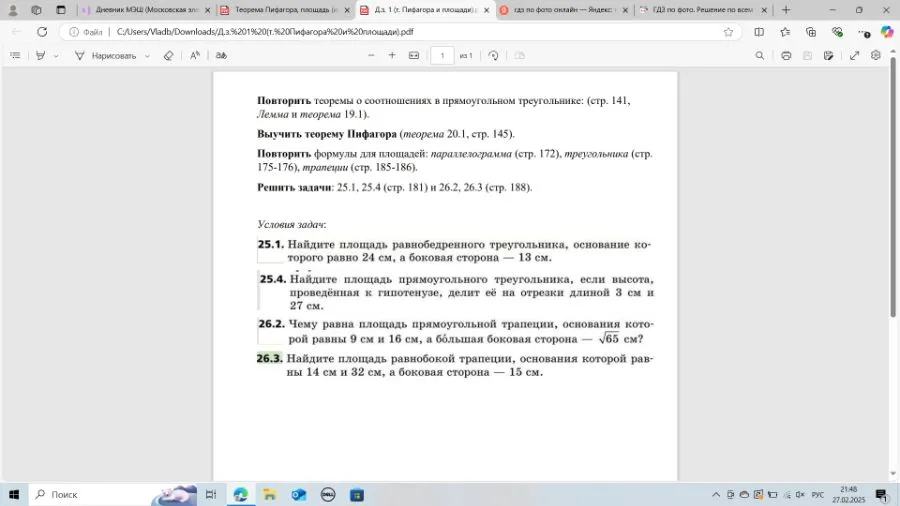The width and height of the screenshot is (900, 506).
Task: Close the Теорема Пифагора tab
Action: 347,10
